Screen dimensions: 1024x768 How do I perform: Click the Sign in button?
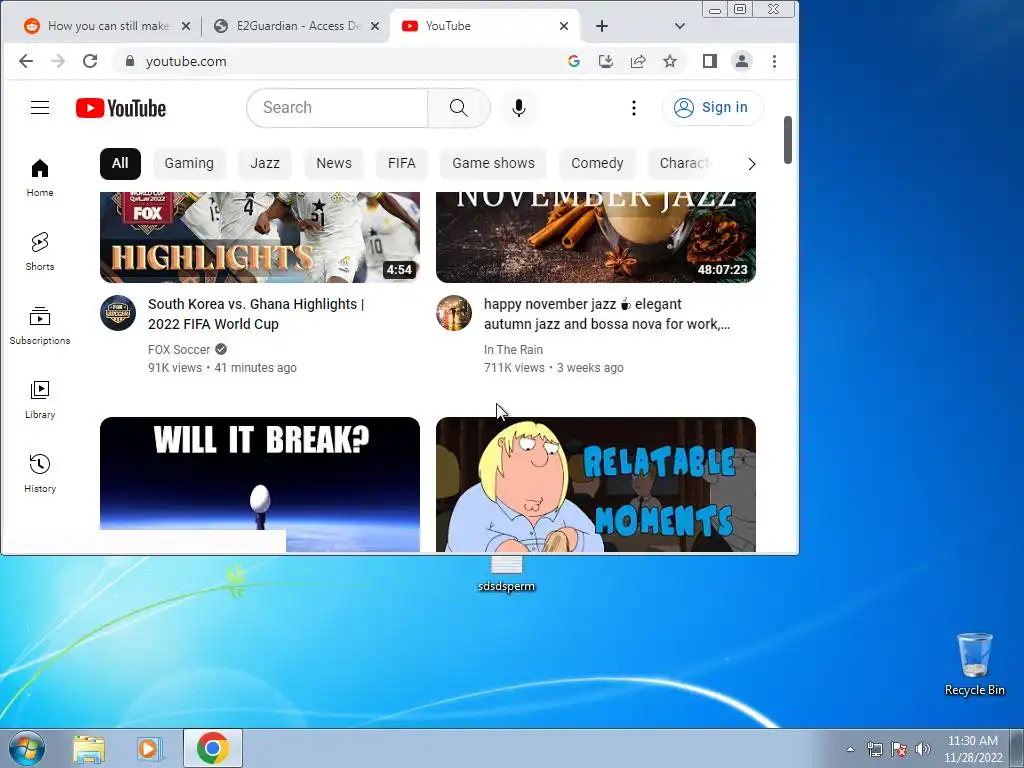(712, 108)
